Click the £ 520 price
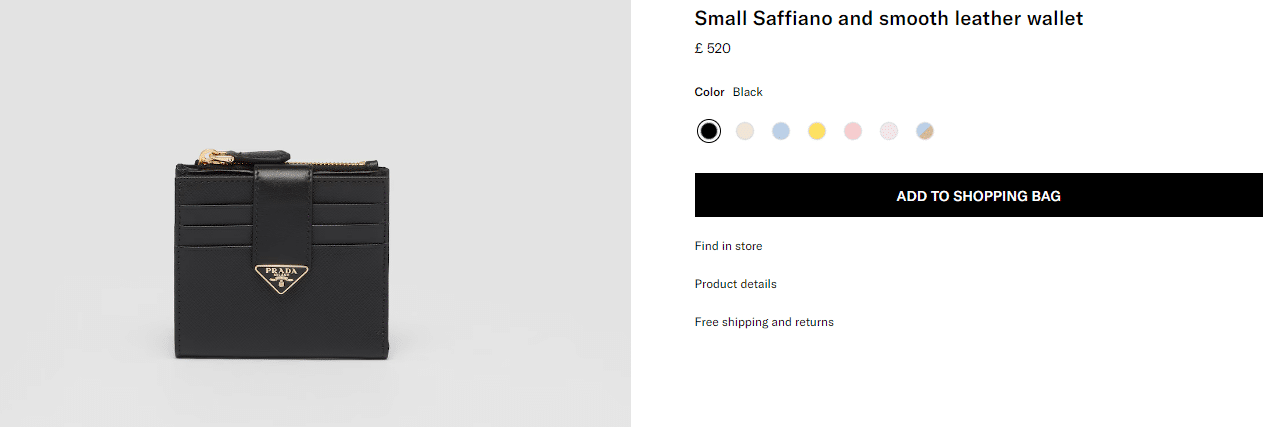This screenshot has width=1269, height=427. point(712,48)
